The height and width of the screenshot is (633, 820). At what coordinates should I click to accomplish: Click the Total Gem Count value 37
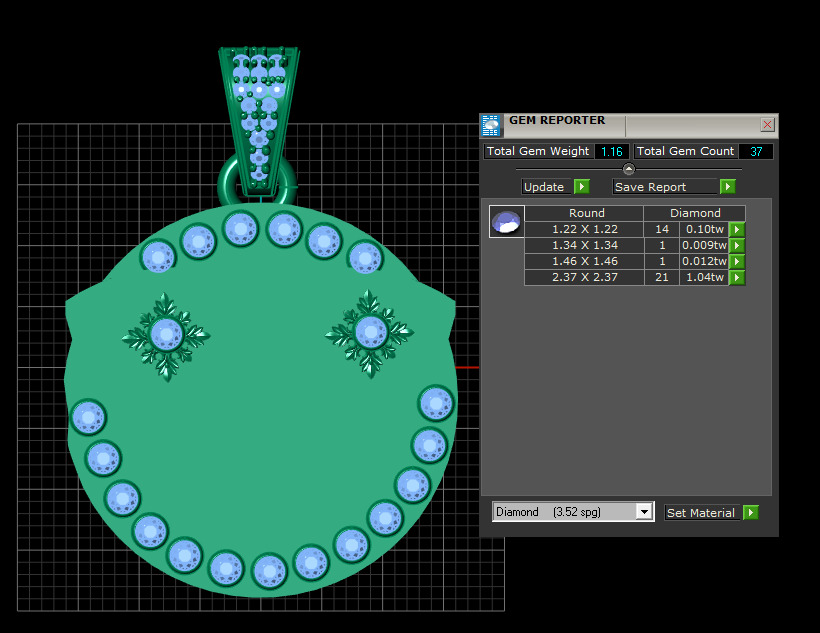756,152
